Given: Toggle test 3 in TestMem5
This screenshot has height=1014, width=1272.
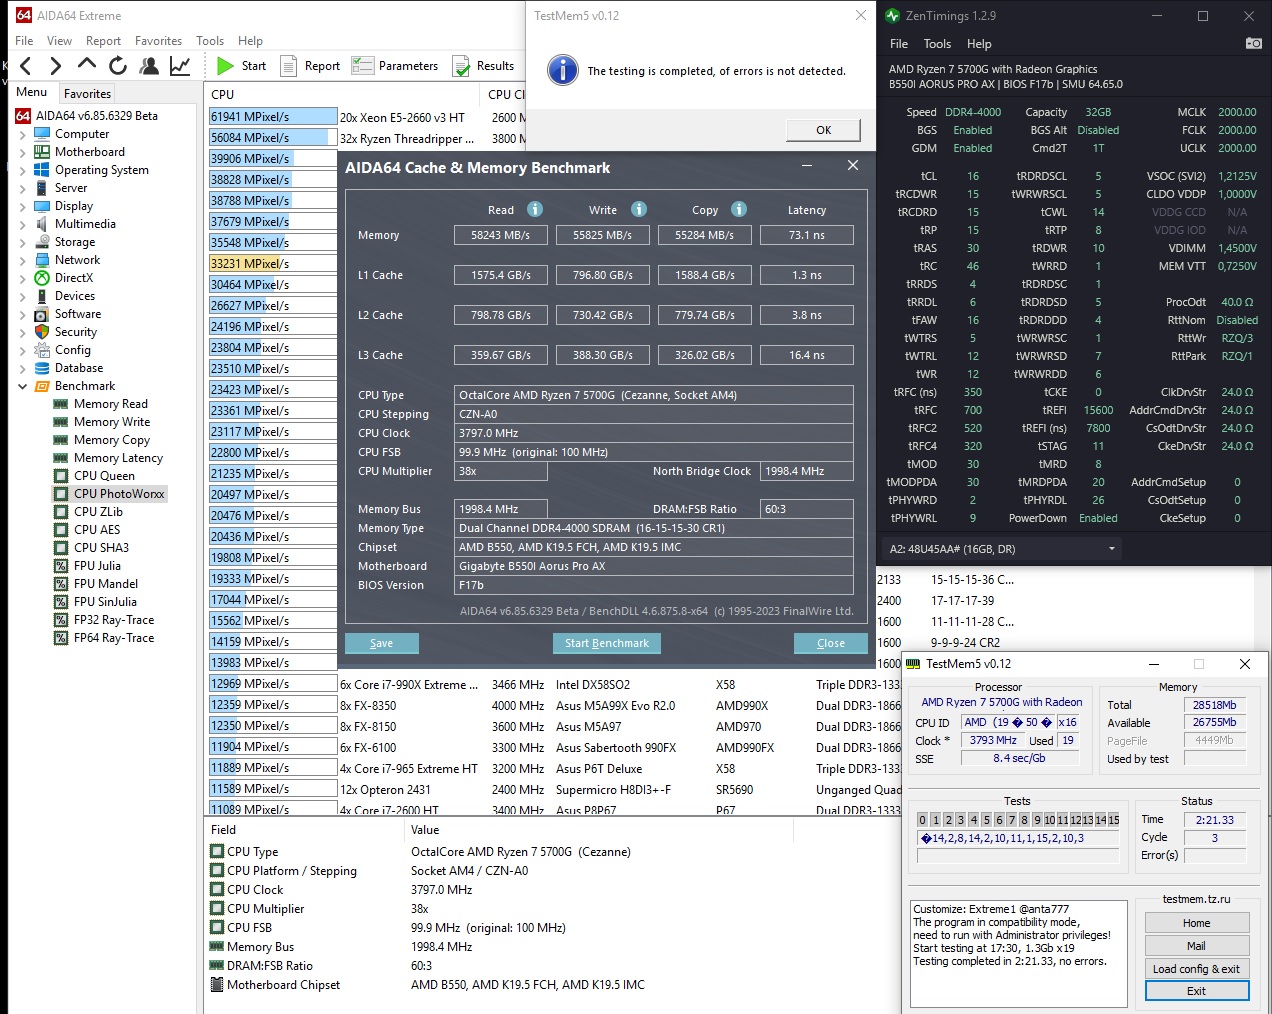Looking at the screenshot, I should [961, 819].
